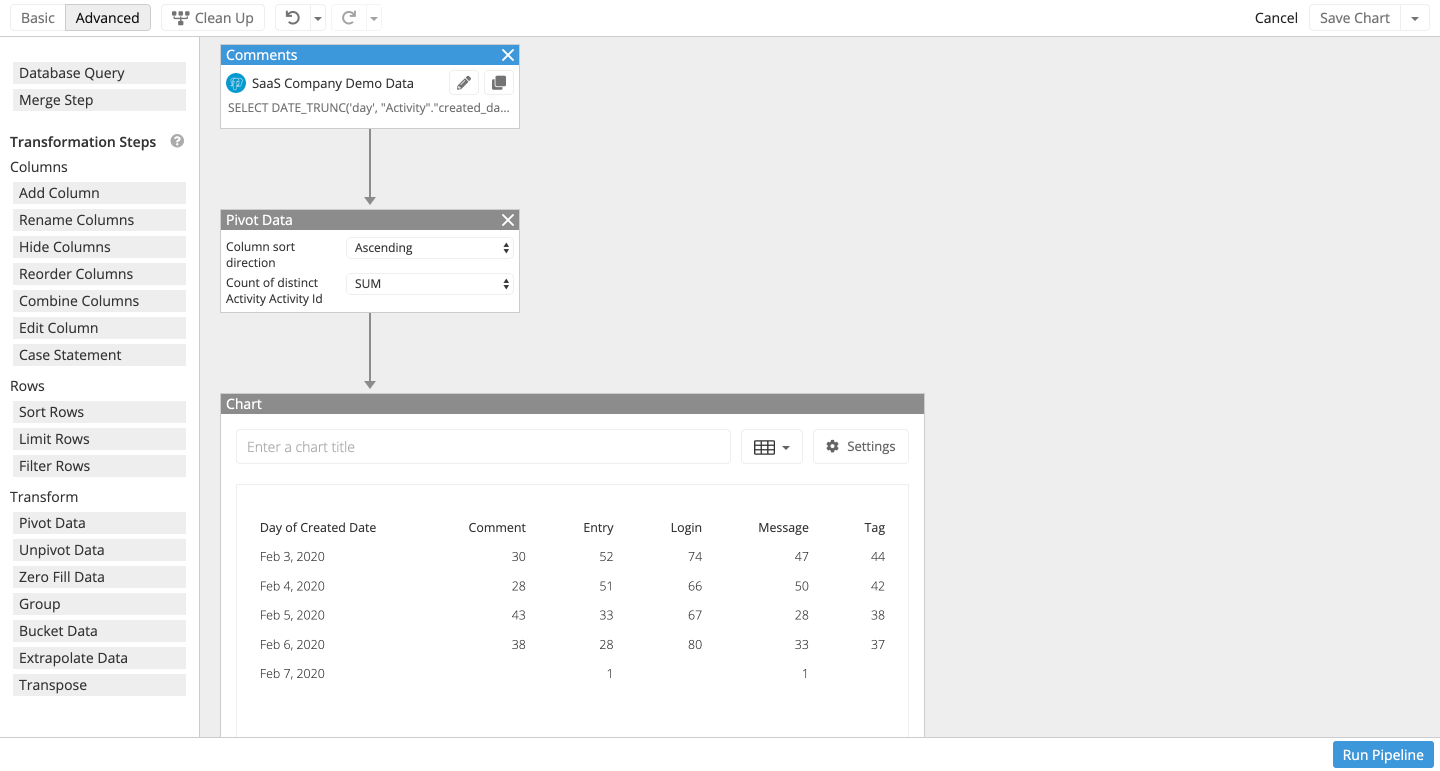Add Transpose step
The image size is (1440, 771).
tap(99, 685)
